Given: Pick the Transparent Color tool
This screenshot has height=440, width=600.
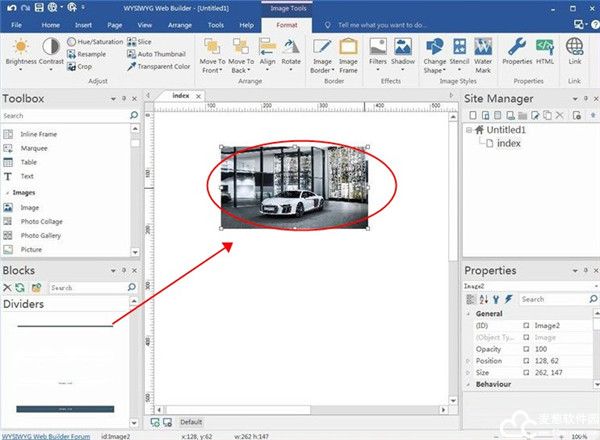Looking at the screenshot, I should tap(158, 67).
